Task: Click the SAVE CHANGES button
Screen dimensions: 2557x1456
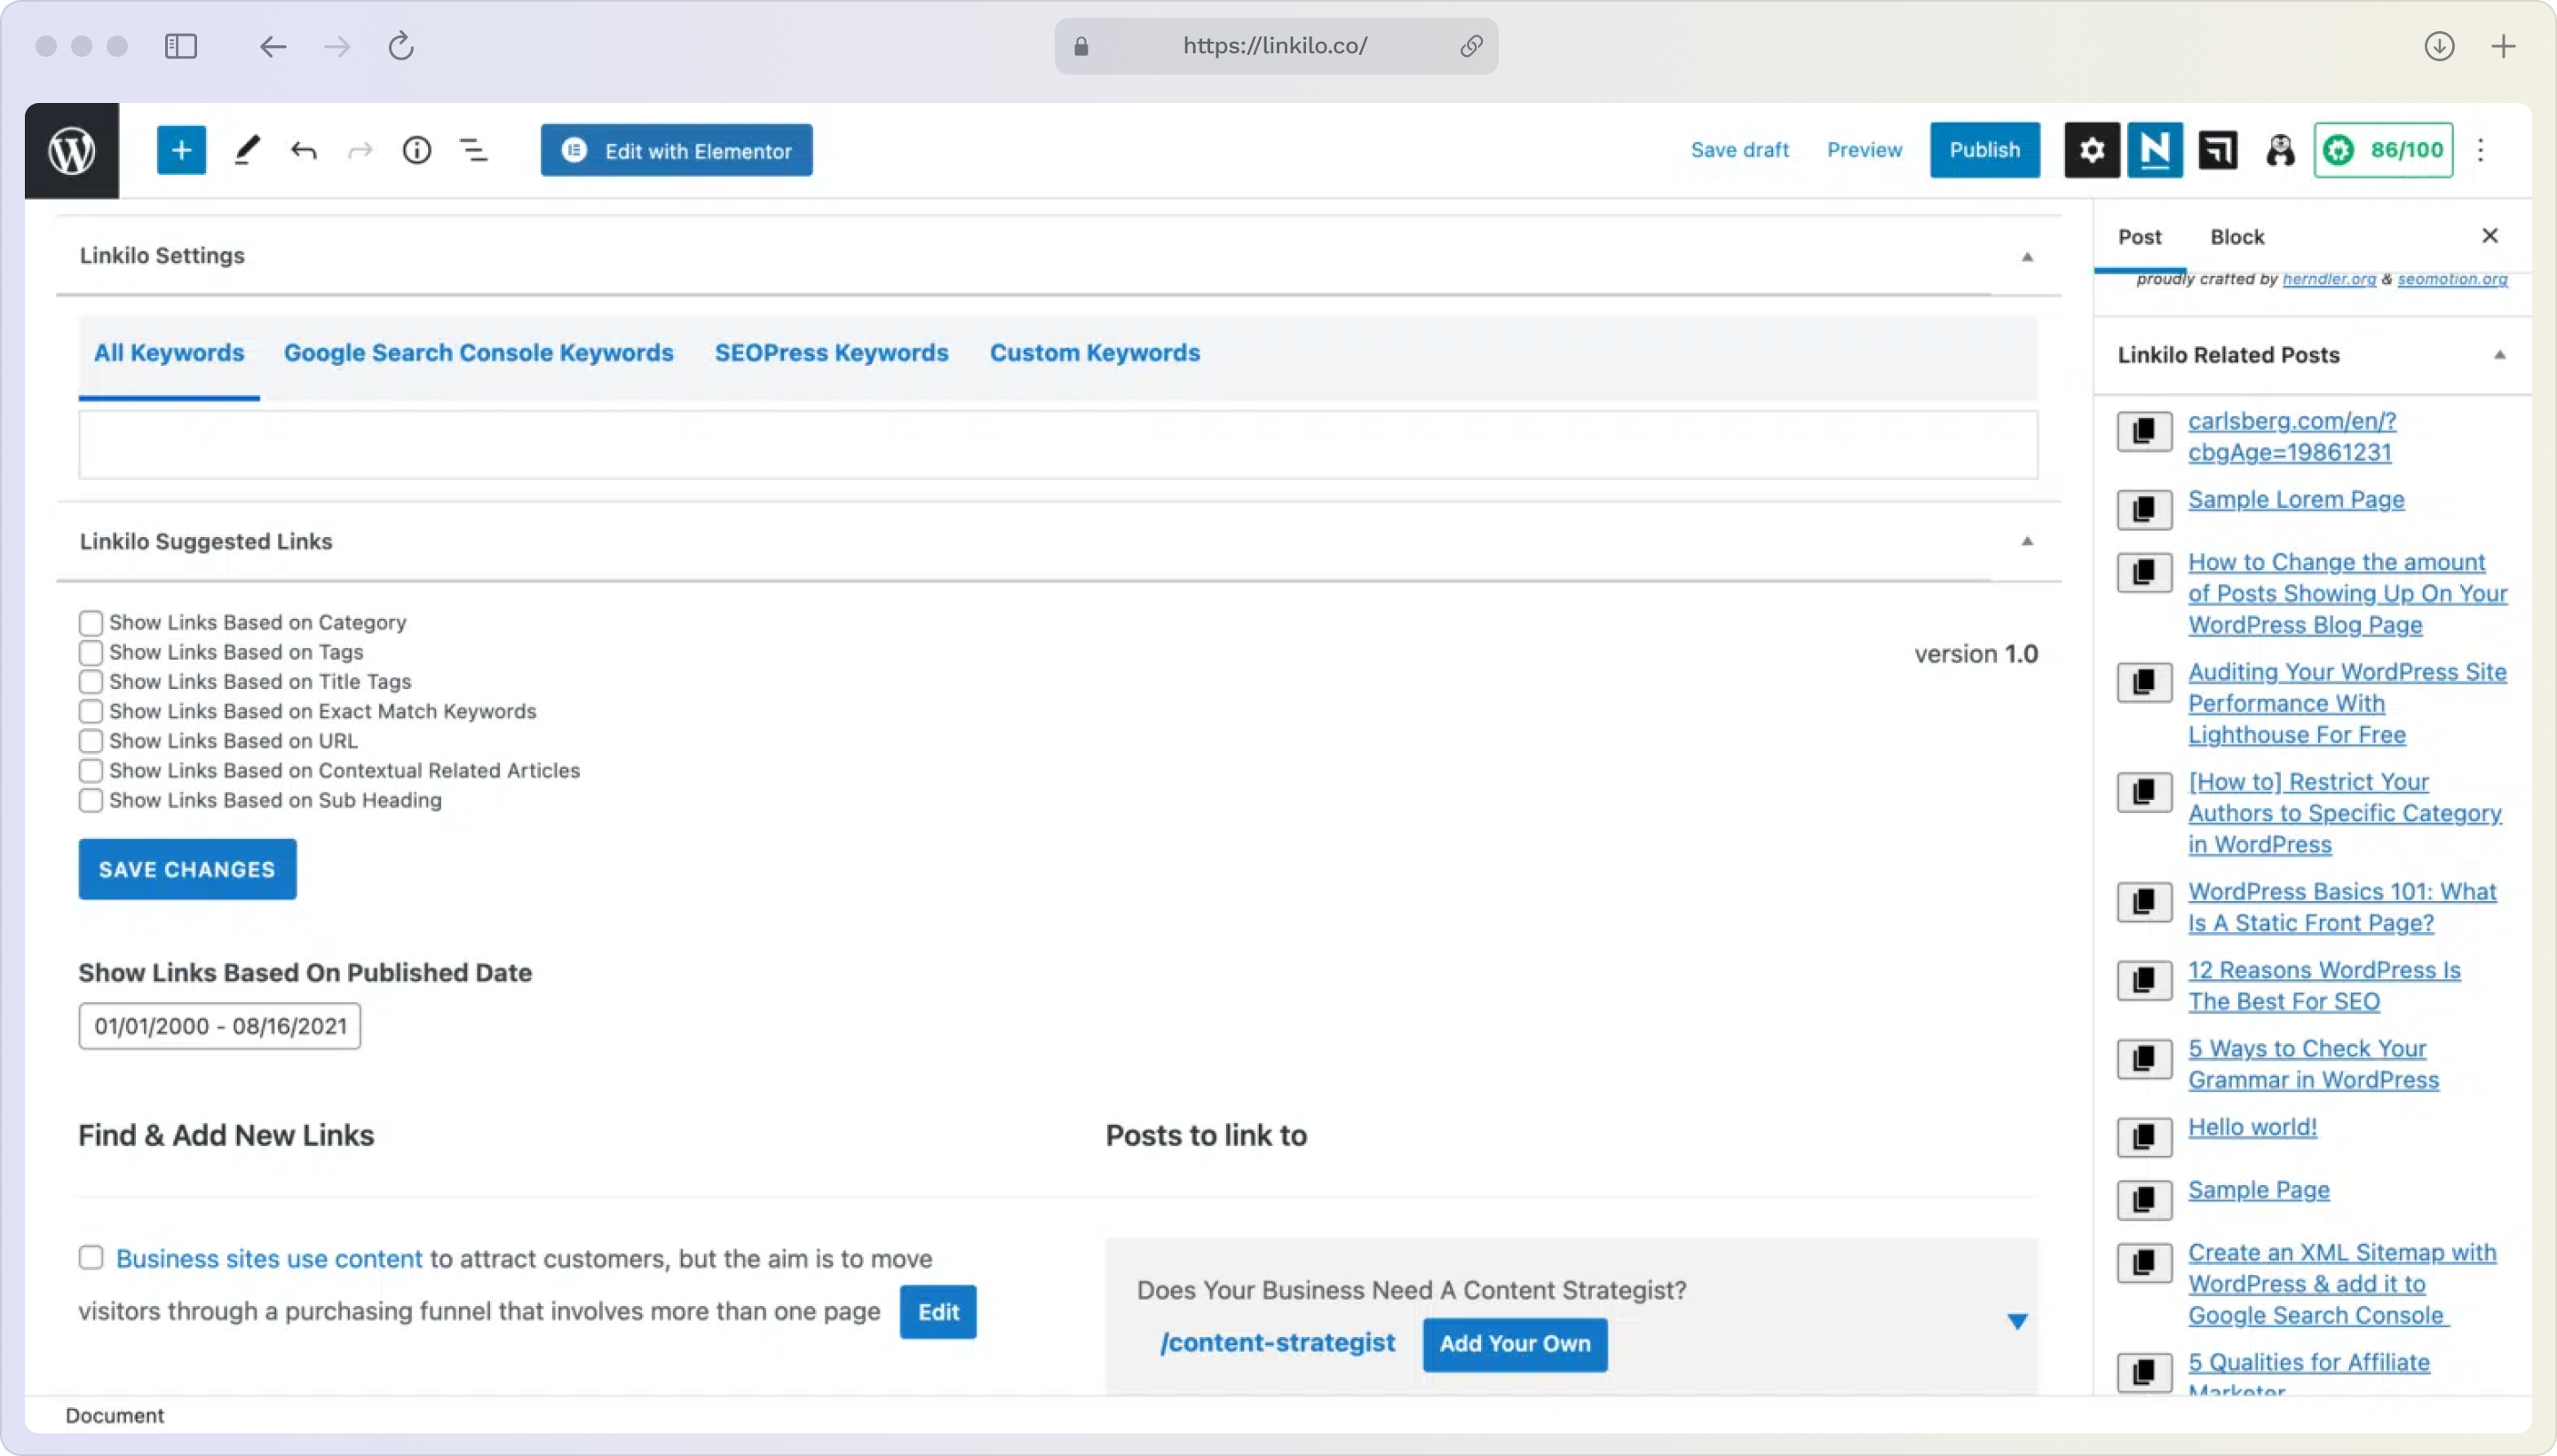Action: pyautogui.click(x=187, y=869)
